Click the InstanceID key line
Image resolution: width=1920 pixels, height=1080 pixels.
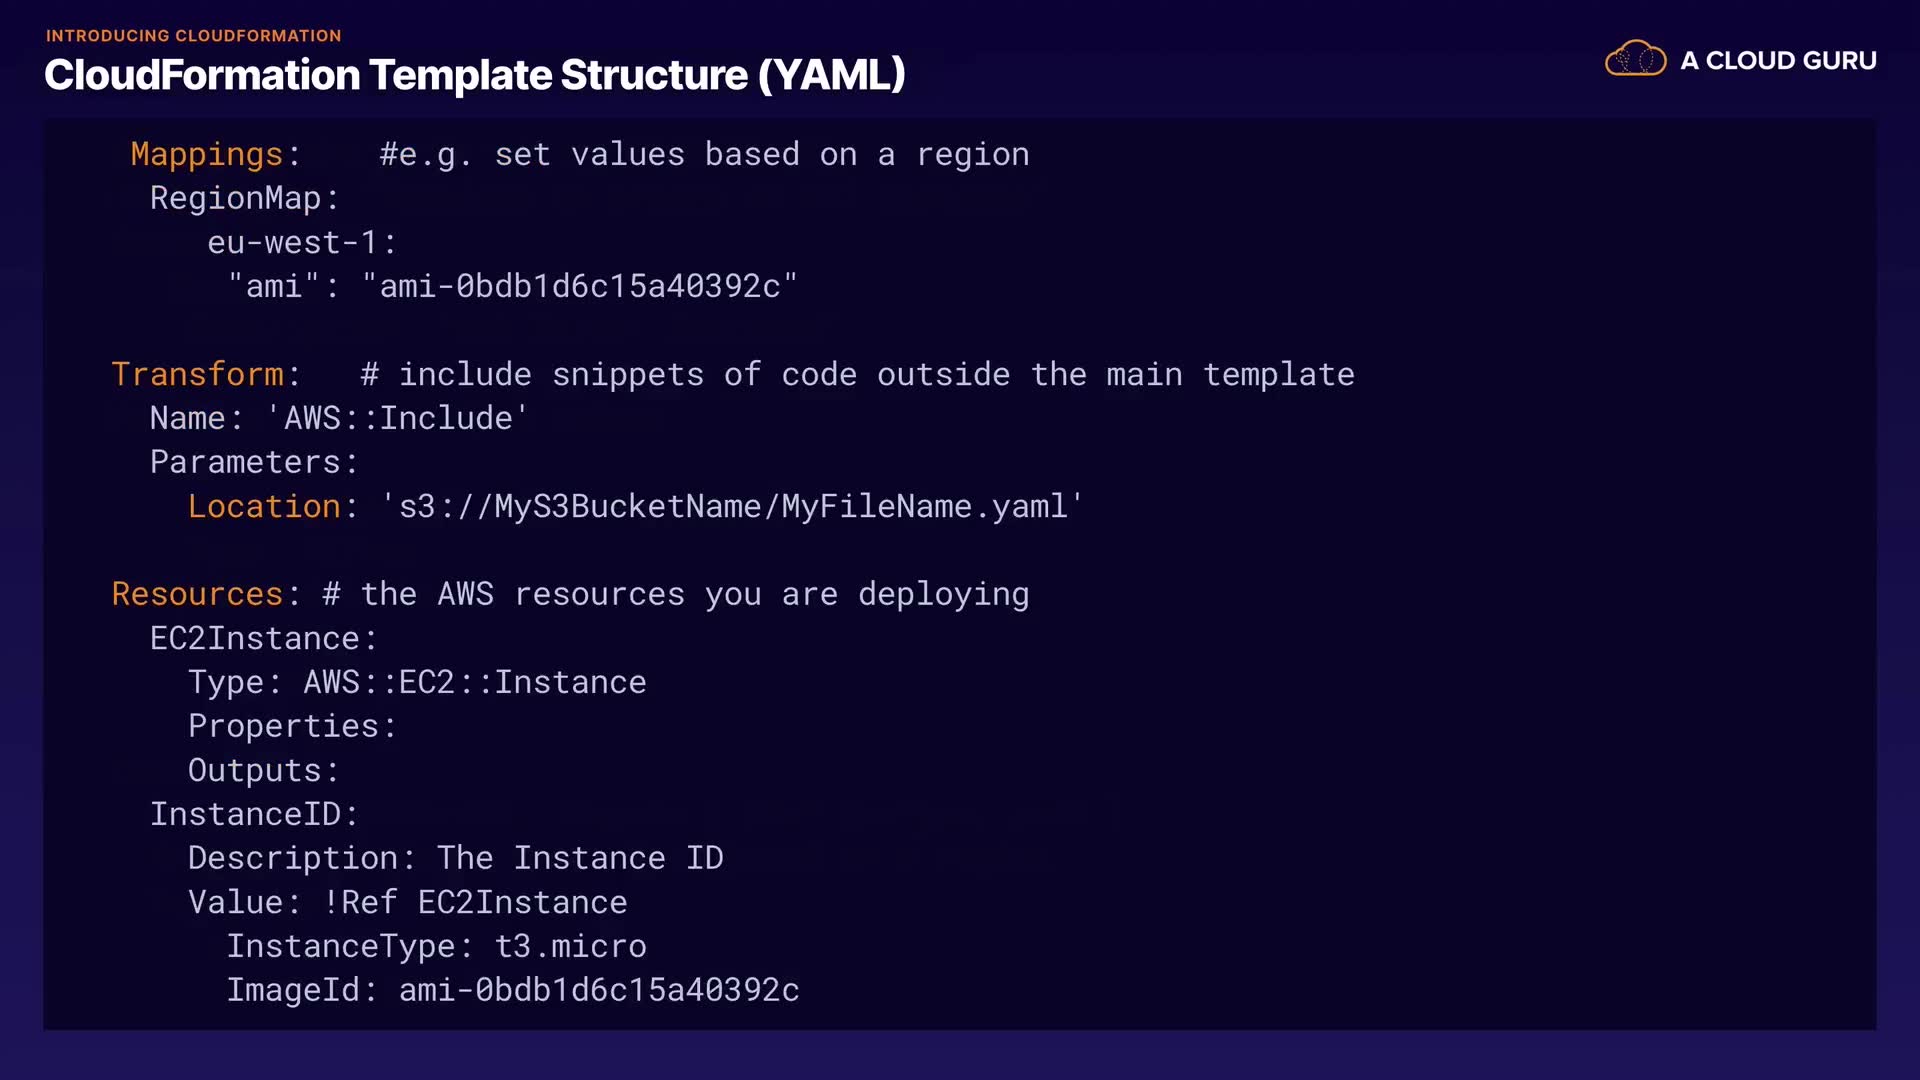coord(253,815)
